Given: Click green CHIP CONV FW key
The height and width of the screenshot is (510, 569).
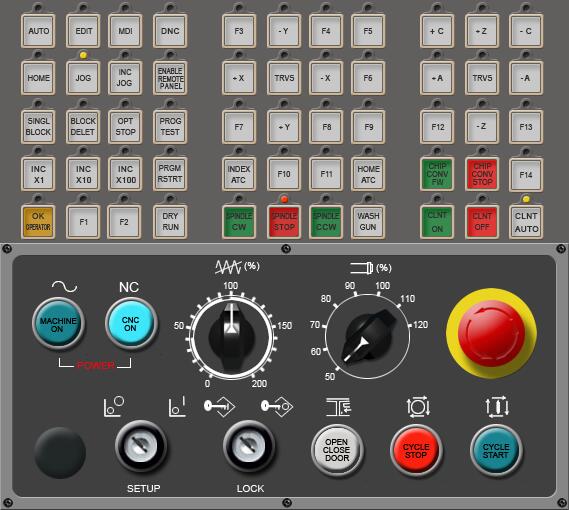Looking at the screenshot, I should 437,174.
